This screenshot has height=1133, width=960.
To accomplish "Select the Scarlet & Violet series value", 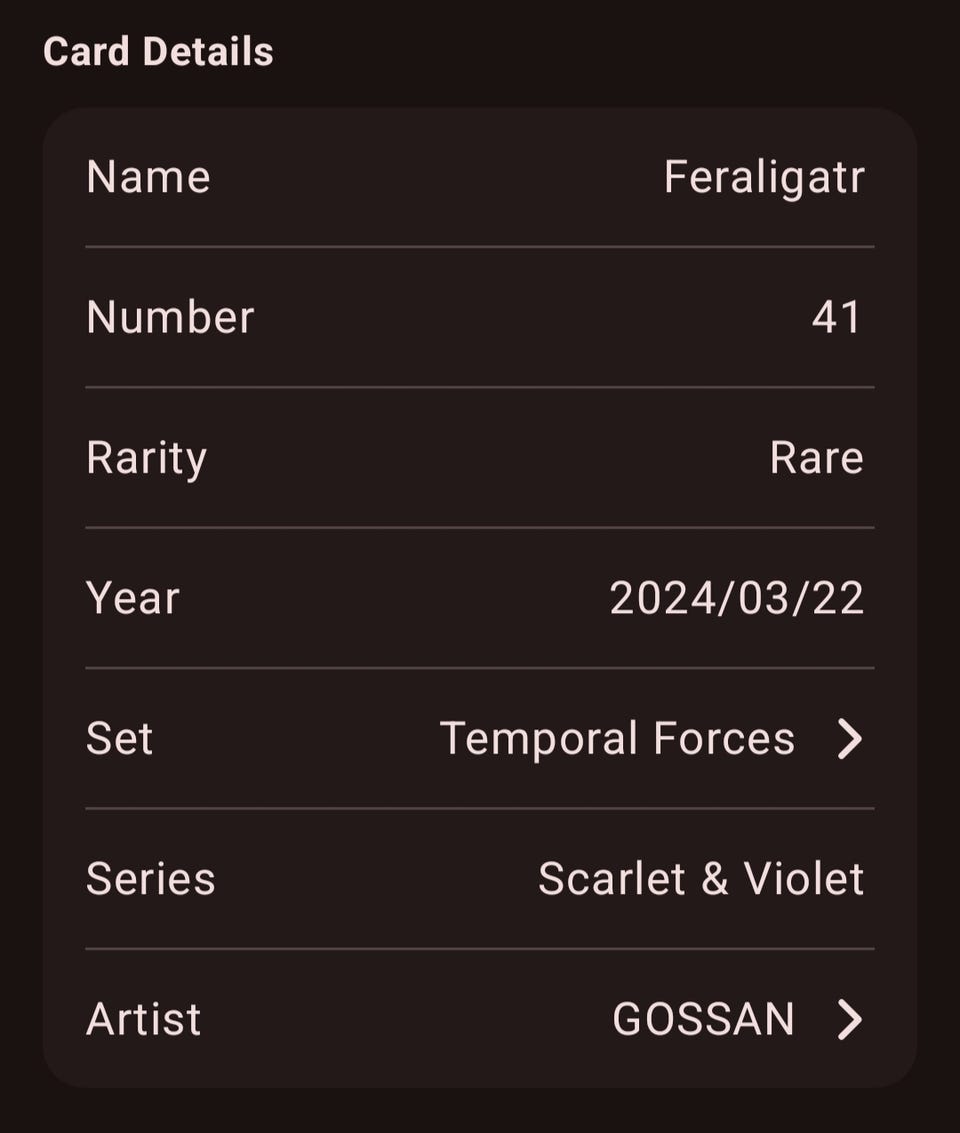I will tap(700, 879).
